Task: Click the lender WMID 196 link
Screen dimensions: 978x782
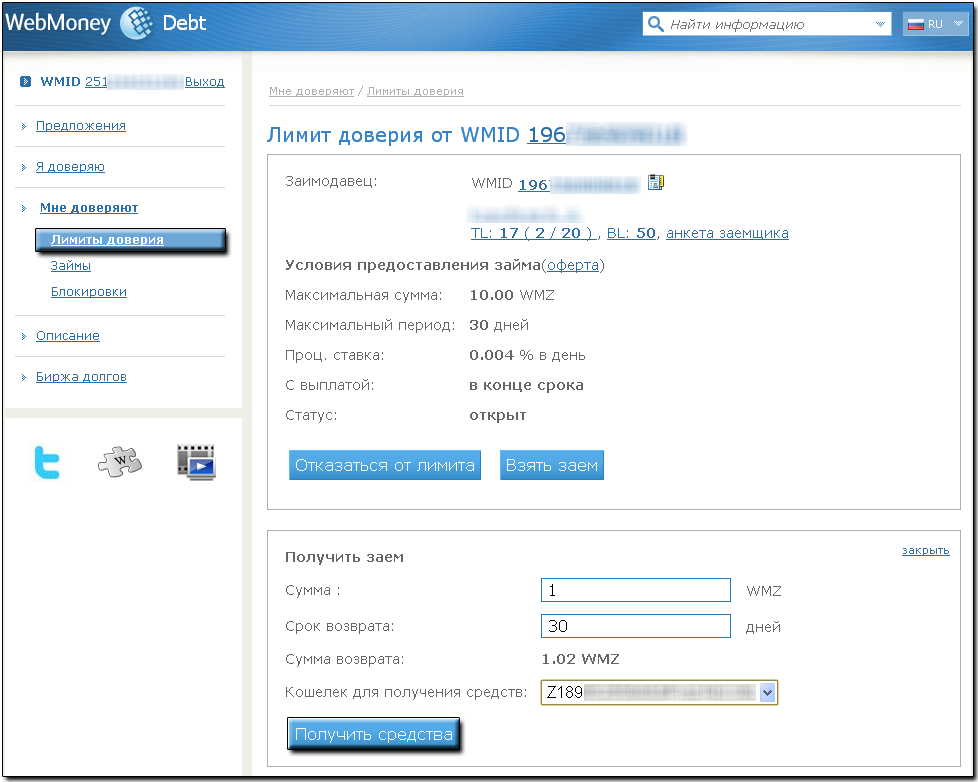Action: click(x=578, y=184)
